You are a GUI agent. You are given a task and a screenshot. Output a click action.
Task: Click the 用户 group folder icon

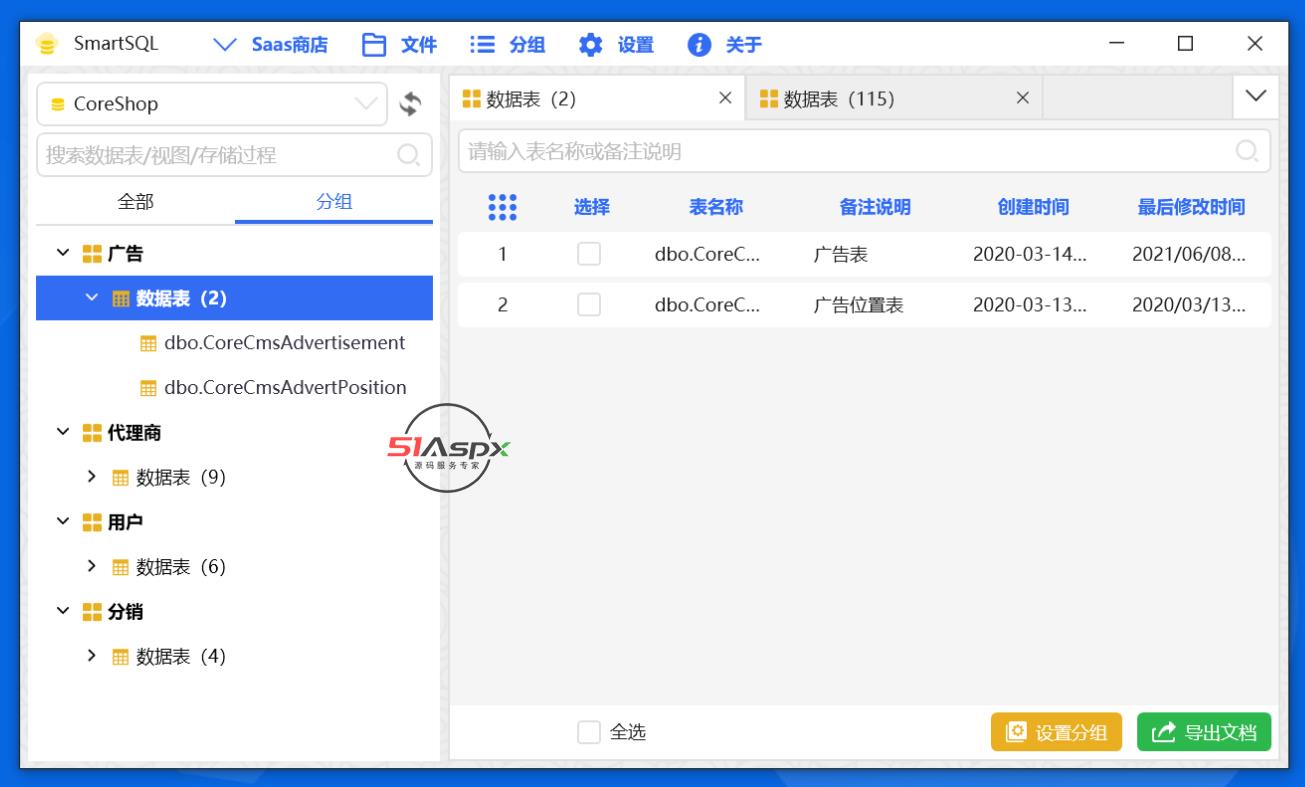pyautogui.click(x=92, y=522)
